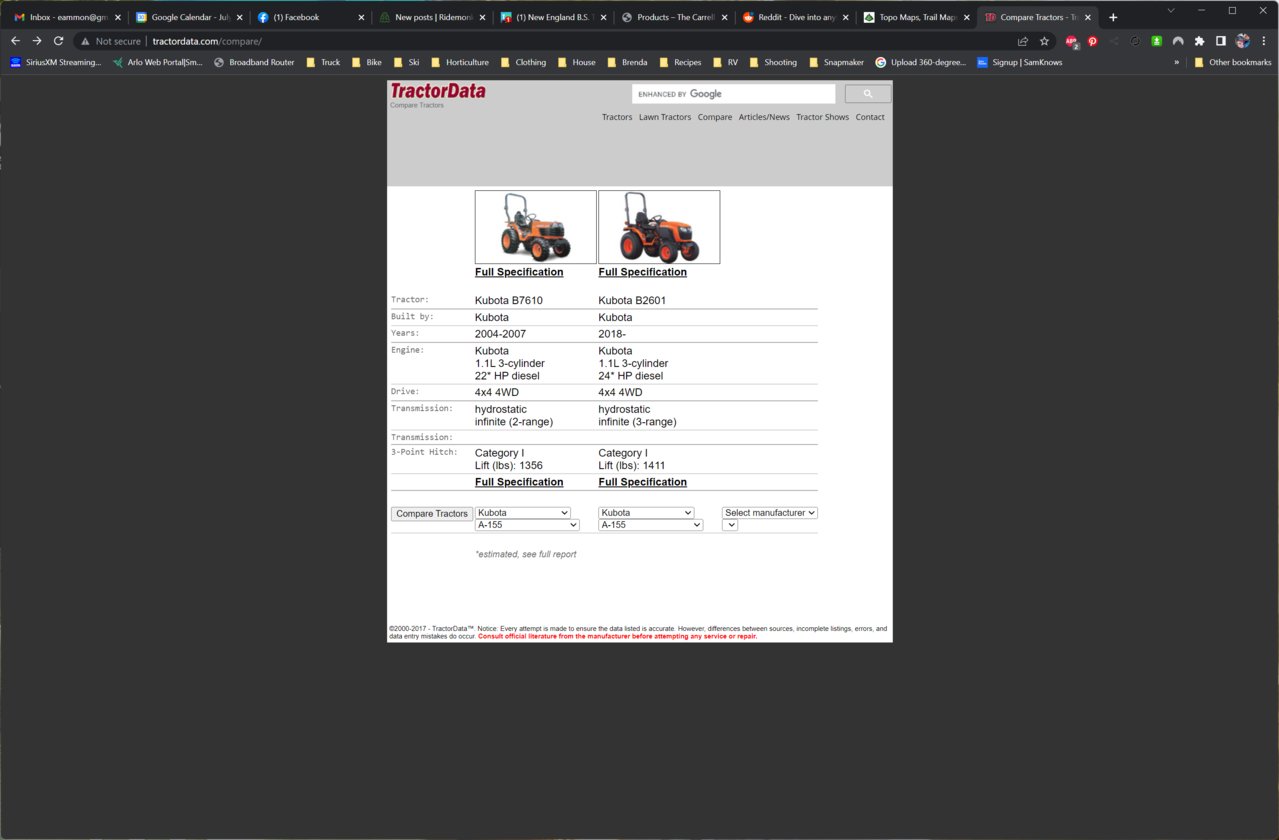Open the Other bookmarks folder
The height and width of the screenshot is (840, 1279).
click(x=1232, y=62)
